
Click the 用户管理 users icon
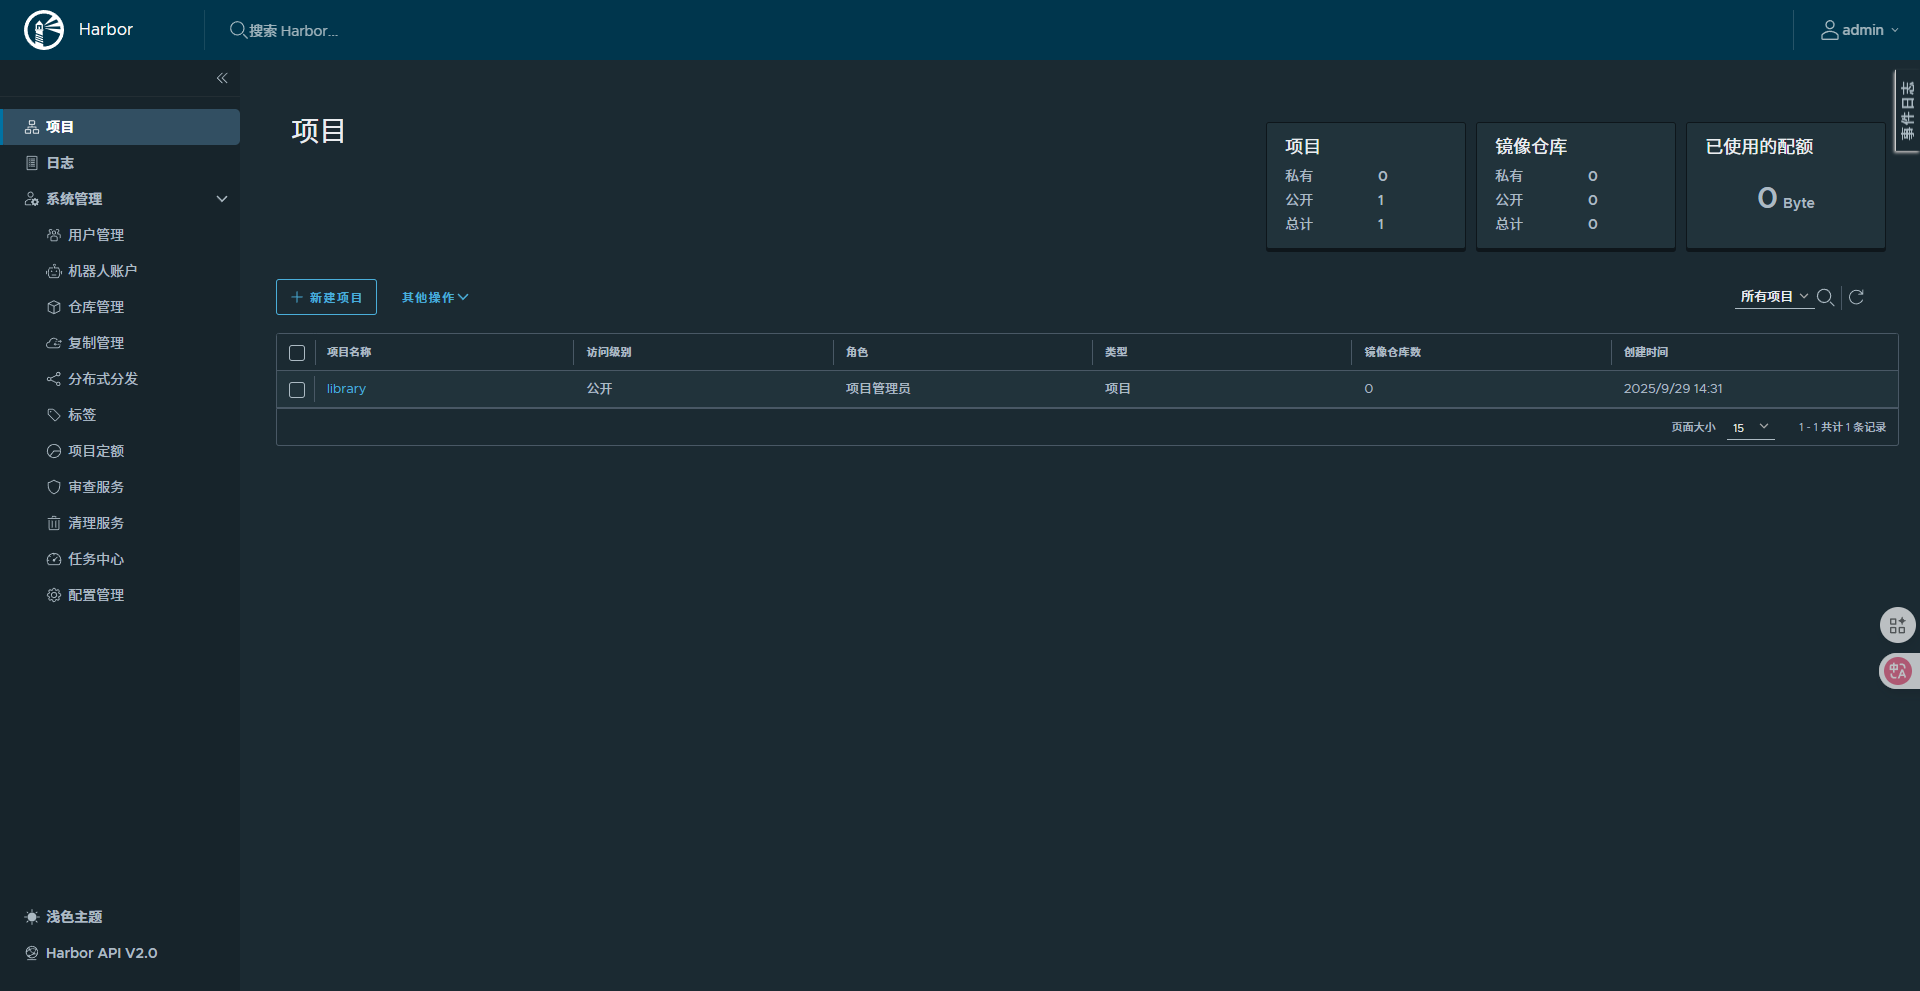pyautogui.click(x=54, y=235)
